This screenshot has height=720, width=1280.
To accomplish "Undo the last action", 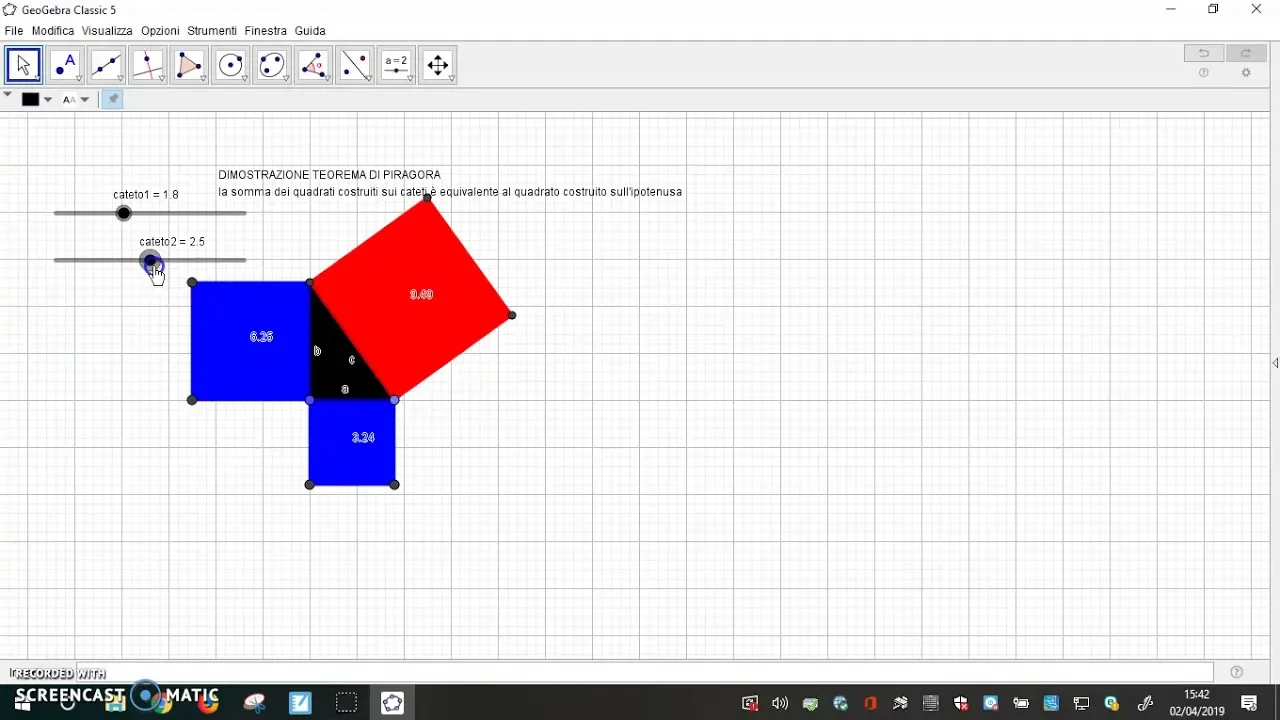I will [1204, 53].
